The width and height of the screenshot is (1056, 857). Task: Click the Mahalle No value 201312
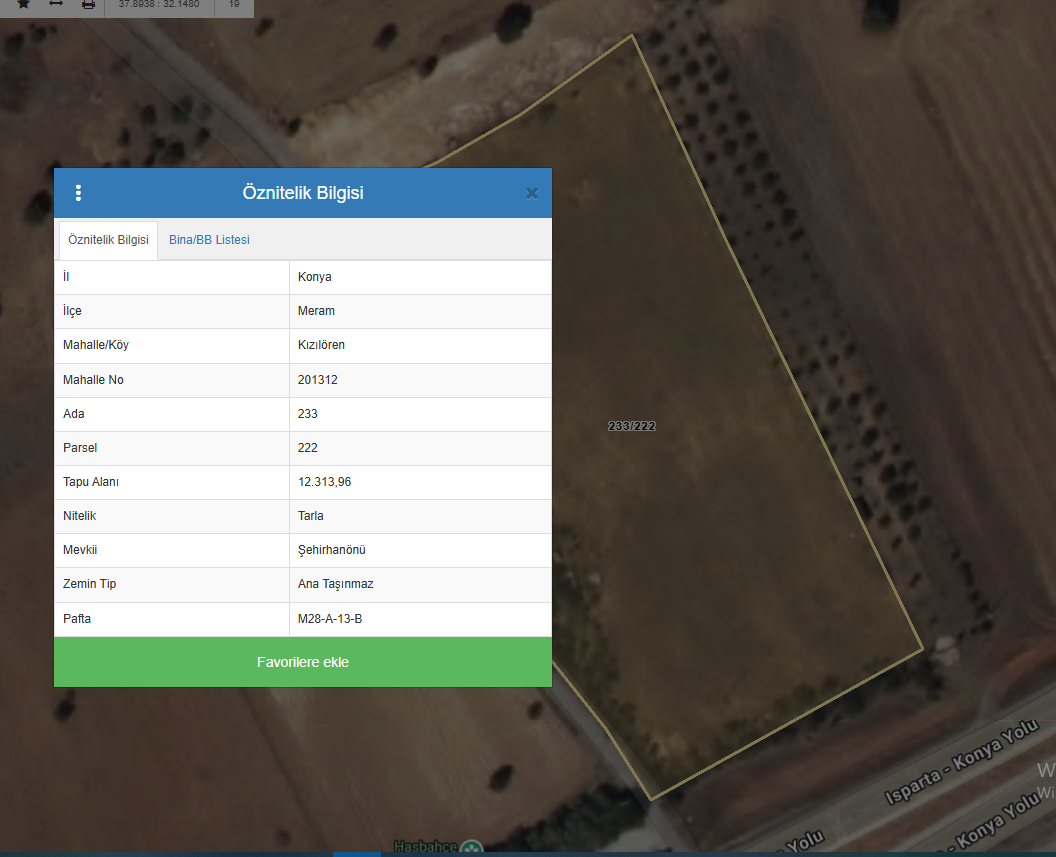[x=317, y=380]
